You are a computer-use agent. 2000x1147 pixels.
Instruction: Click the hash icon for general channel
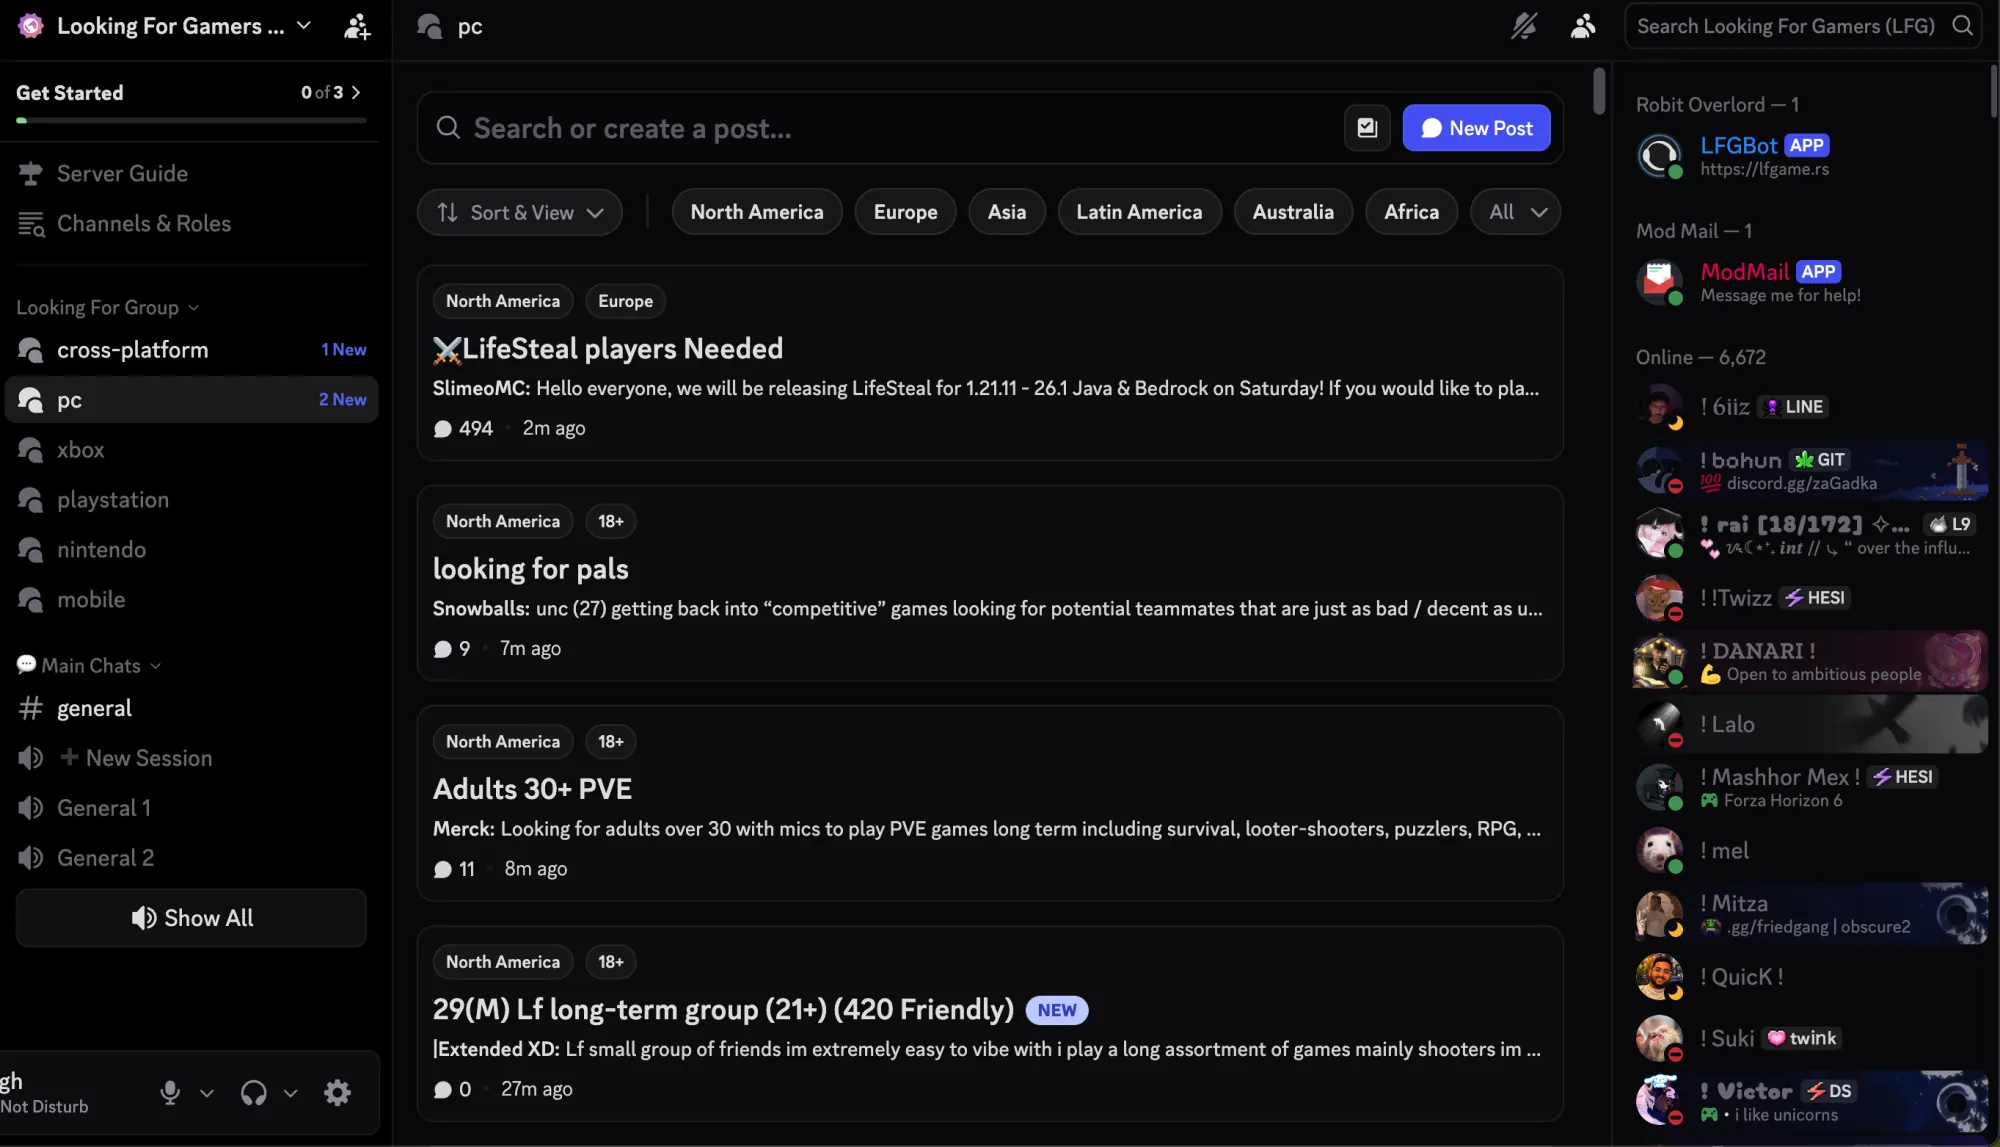click(31, 708)
